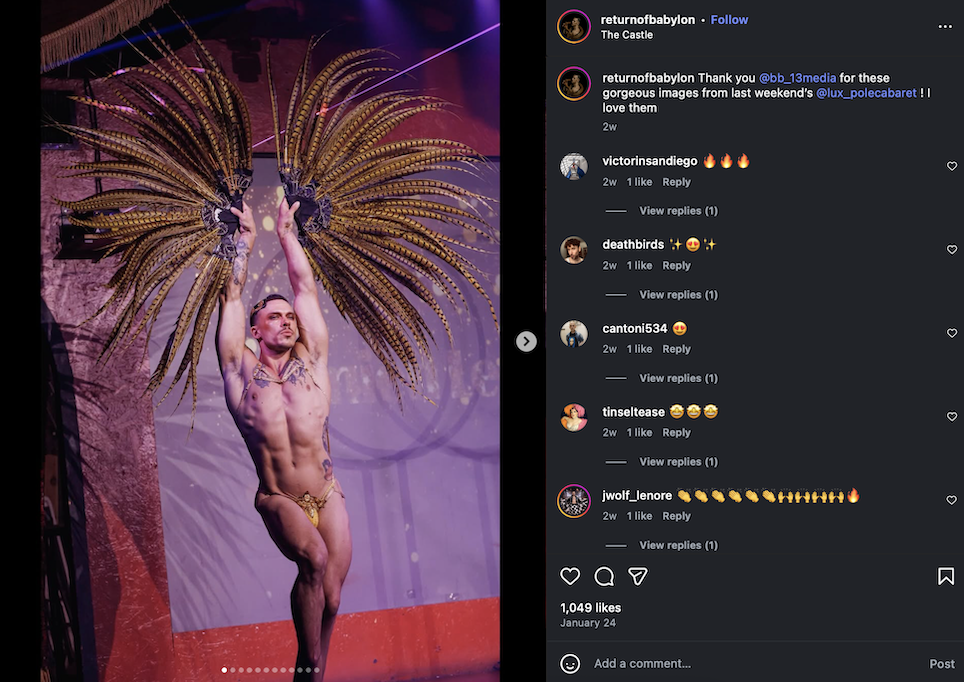
Task: Follow the returnofbabylon account
Action: [729, 20]
